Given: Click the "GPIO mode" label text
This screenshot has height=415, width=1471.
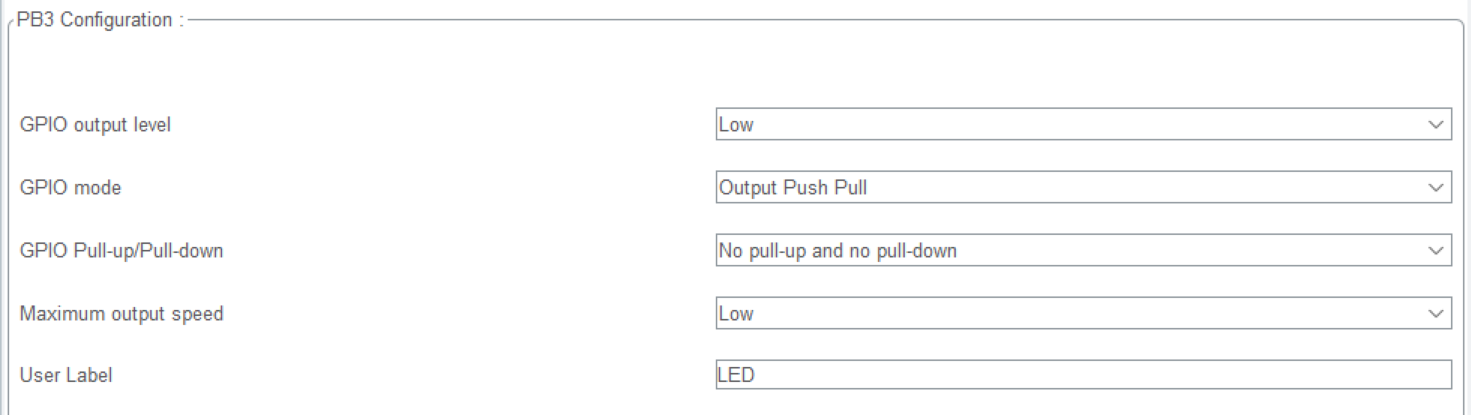Looking at the screenshot, I should [x=63, y=188].
